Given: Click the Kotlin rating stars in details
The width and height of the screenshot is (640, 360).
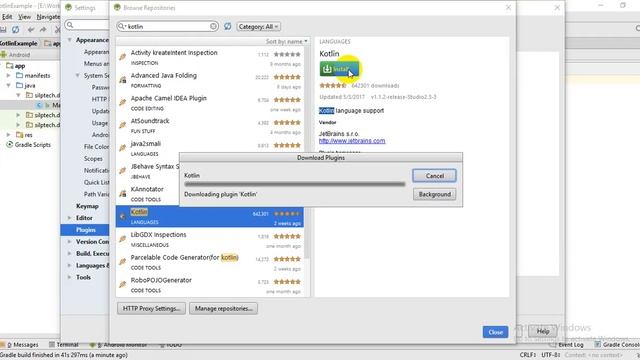Looking at the screenshot, I should [333, 86].
